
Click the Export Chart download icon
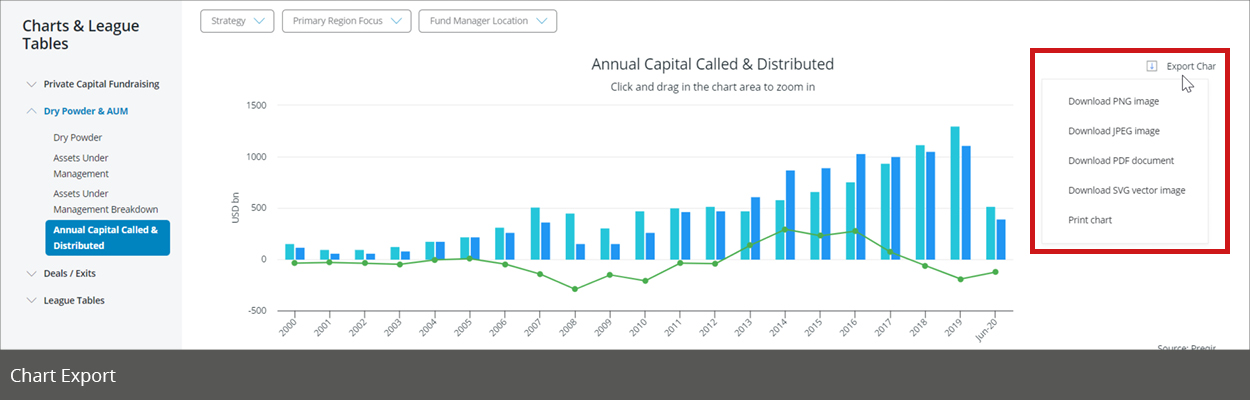click(1151, 66)
